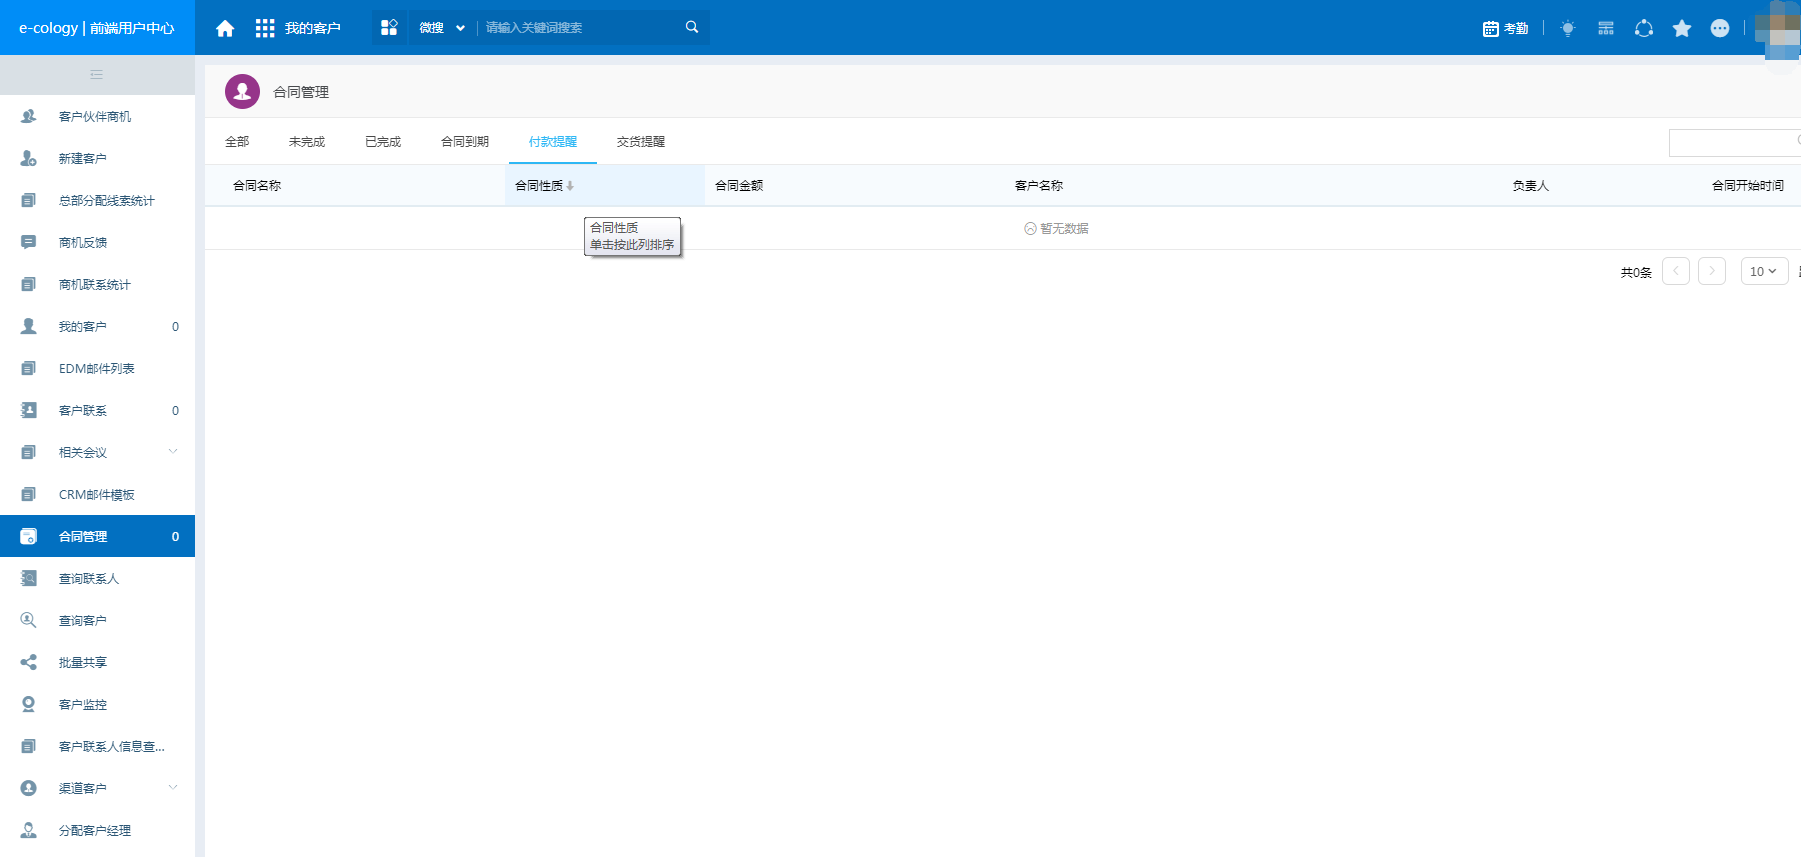
Task: Expand the 渠道客户 submenu chevron
Action: point(173,788)
